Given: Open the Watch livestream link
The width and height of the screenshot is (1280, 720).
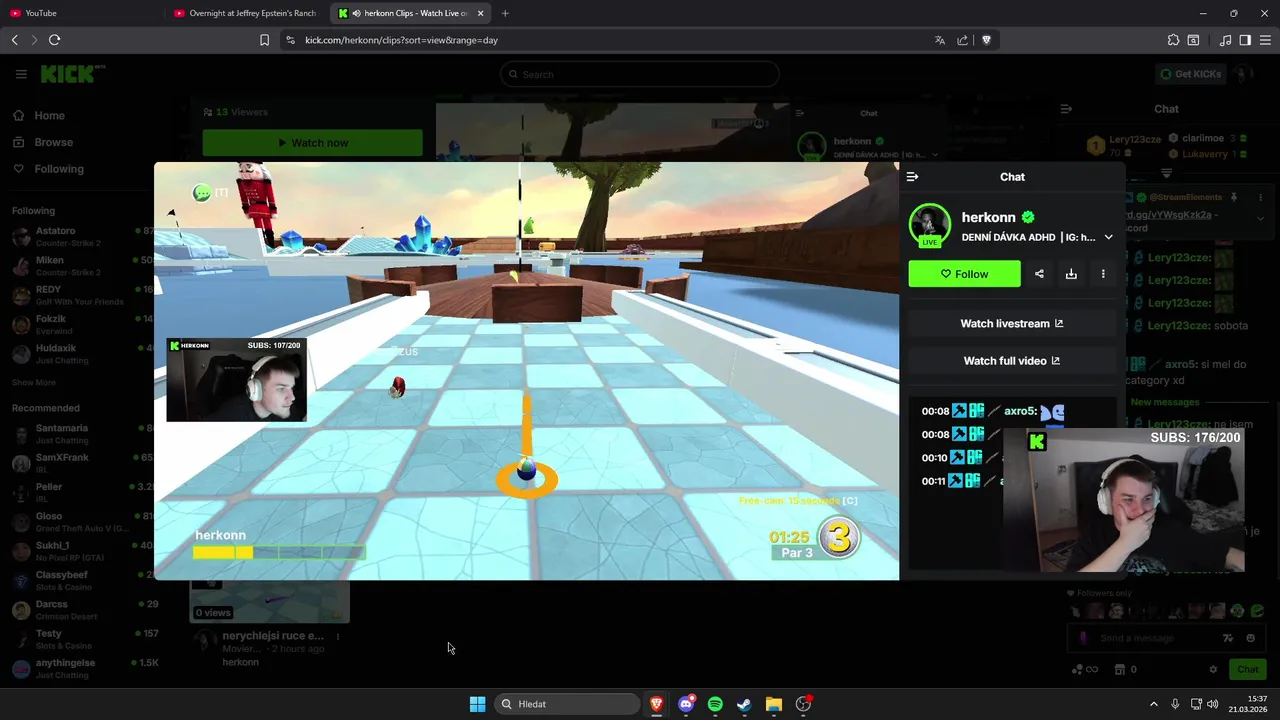Looking at the screenshot, I should pos(1011,323).
